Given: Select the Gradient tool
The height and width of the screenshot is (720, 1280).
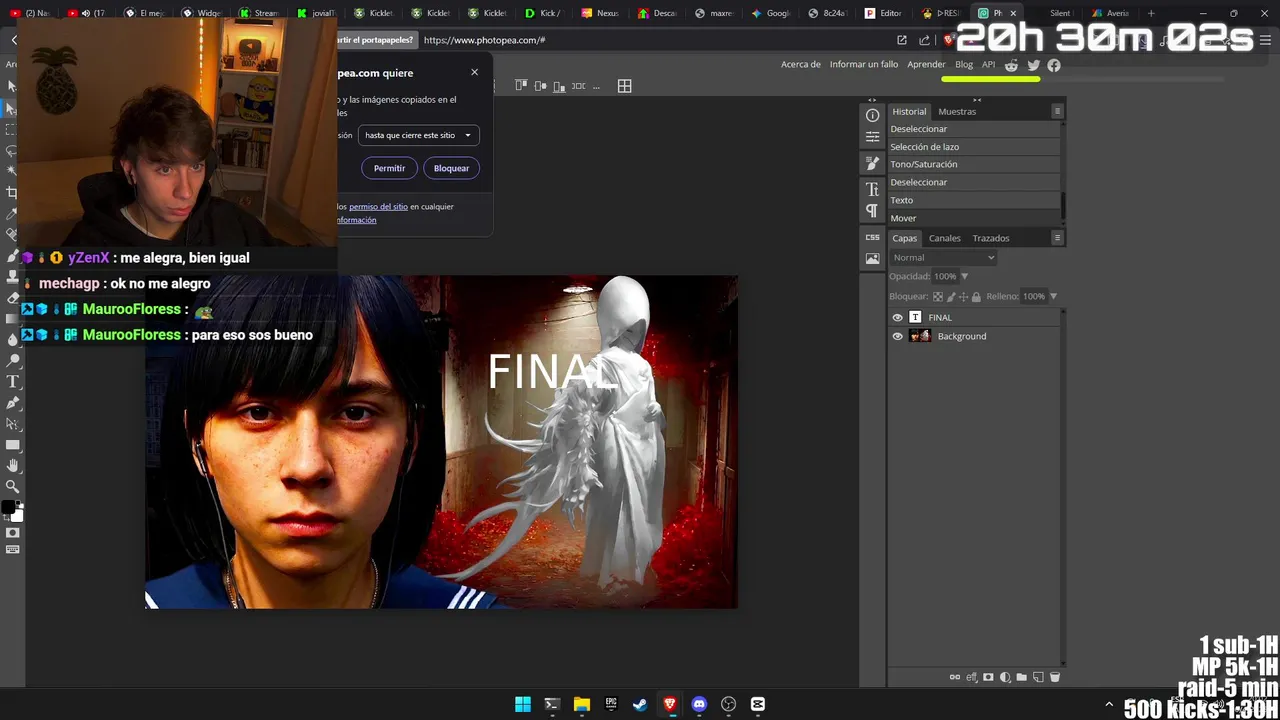Looking at the screenshot, I should tap(13, 319).
